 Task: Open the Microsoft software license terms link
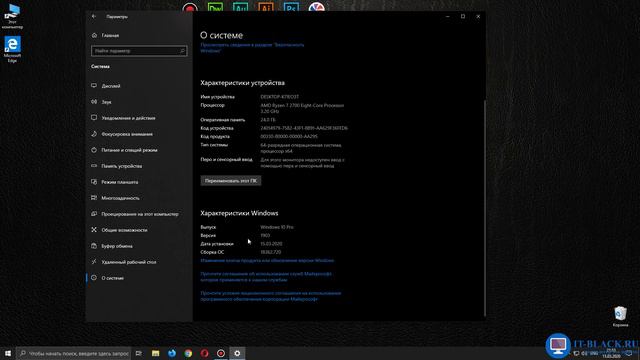(271, 296)
